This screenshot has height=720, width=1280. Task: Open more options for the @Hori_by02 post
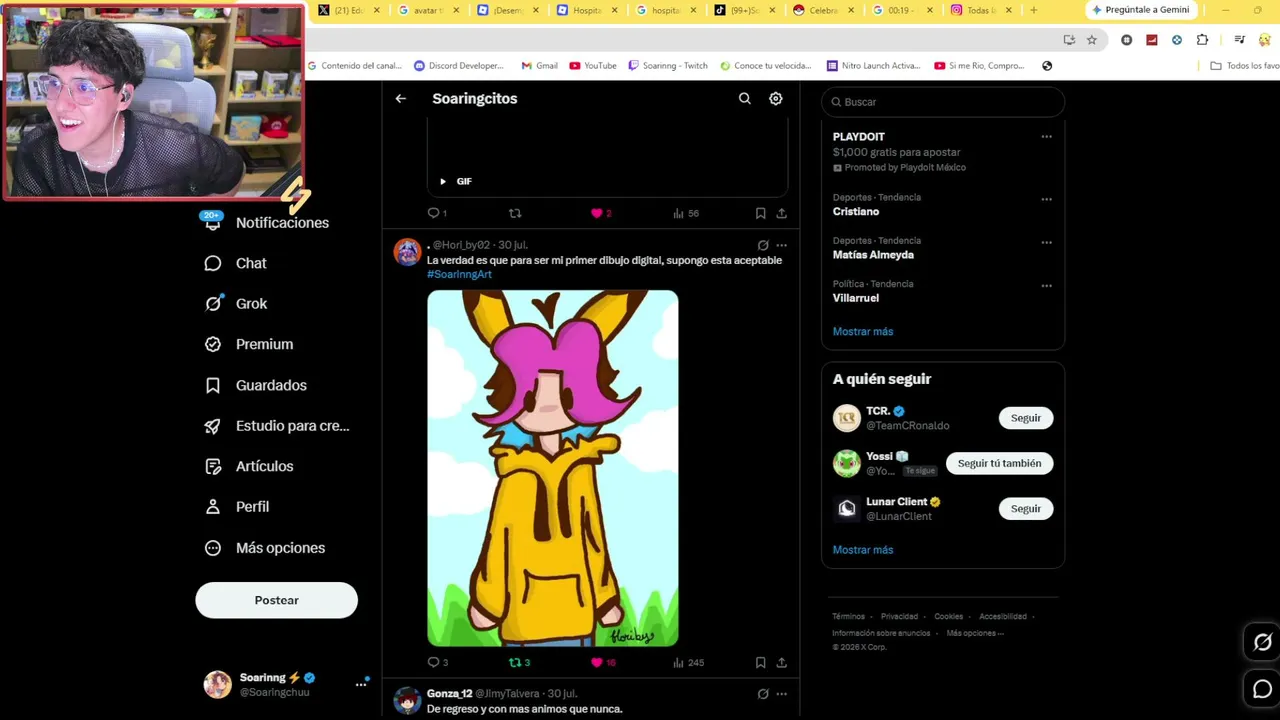782,245
